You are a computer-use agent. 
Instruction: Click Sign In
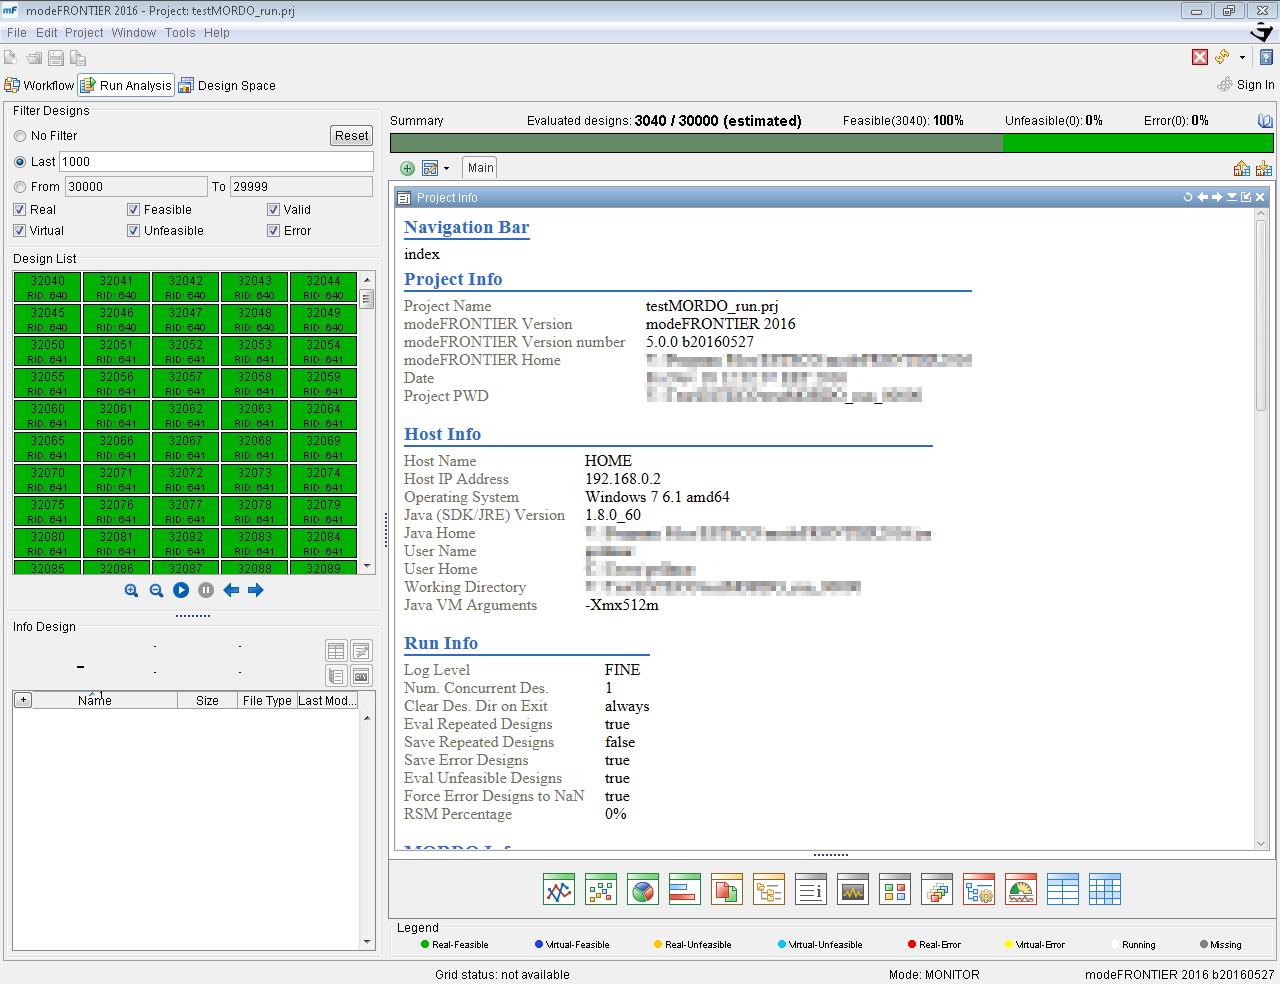[x=1246, y=85]
